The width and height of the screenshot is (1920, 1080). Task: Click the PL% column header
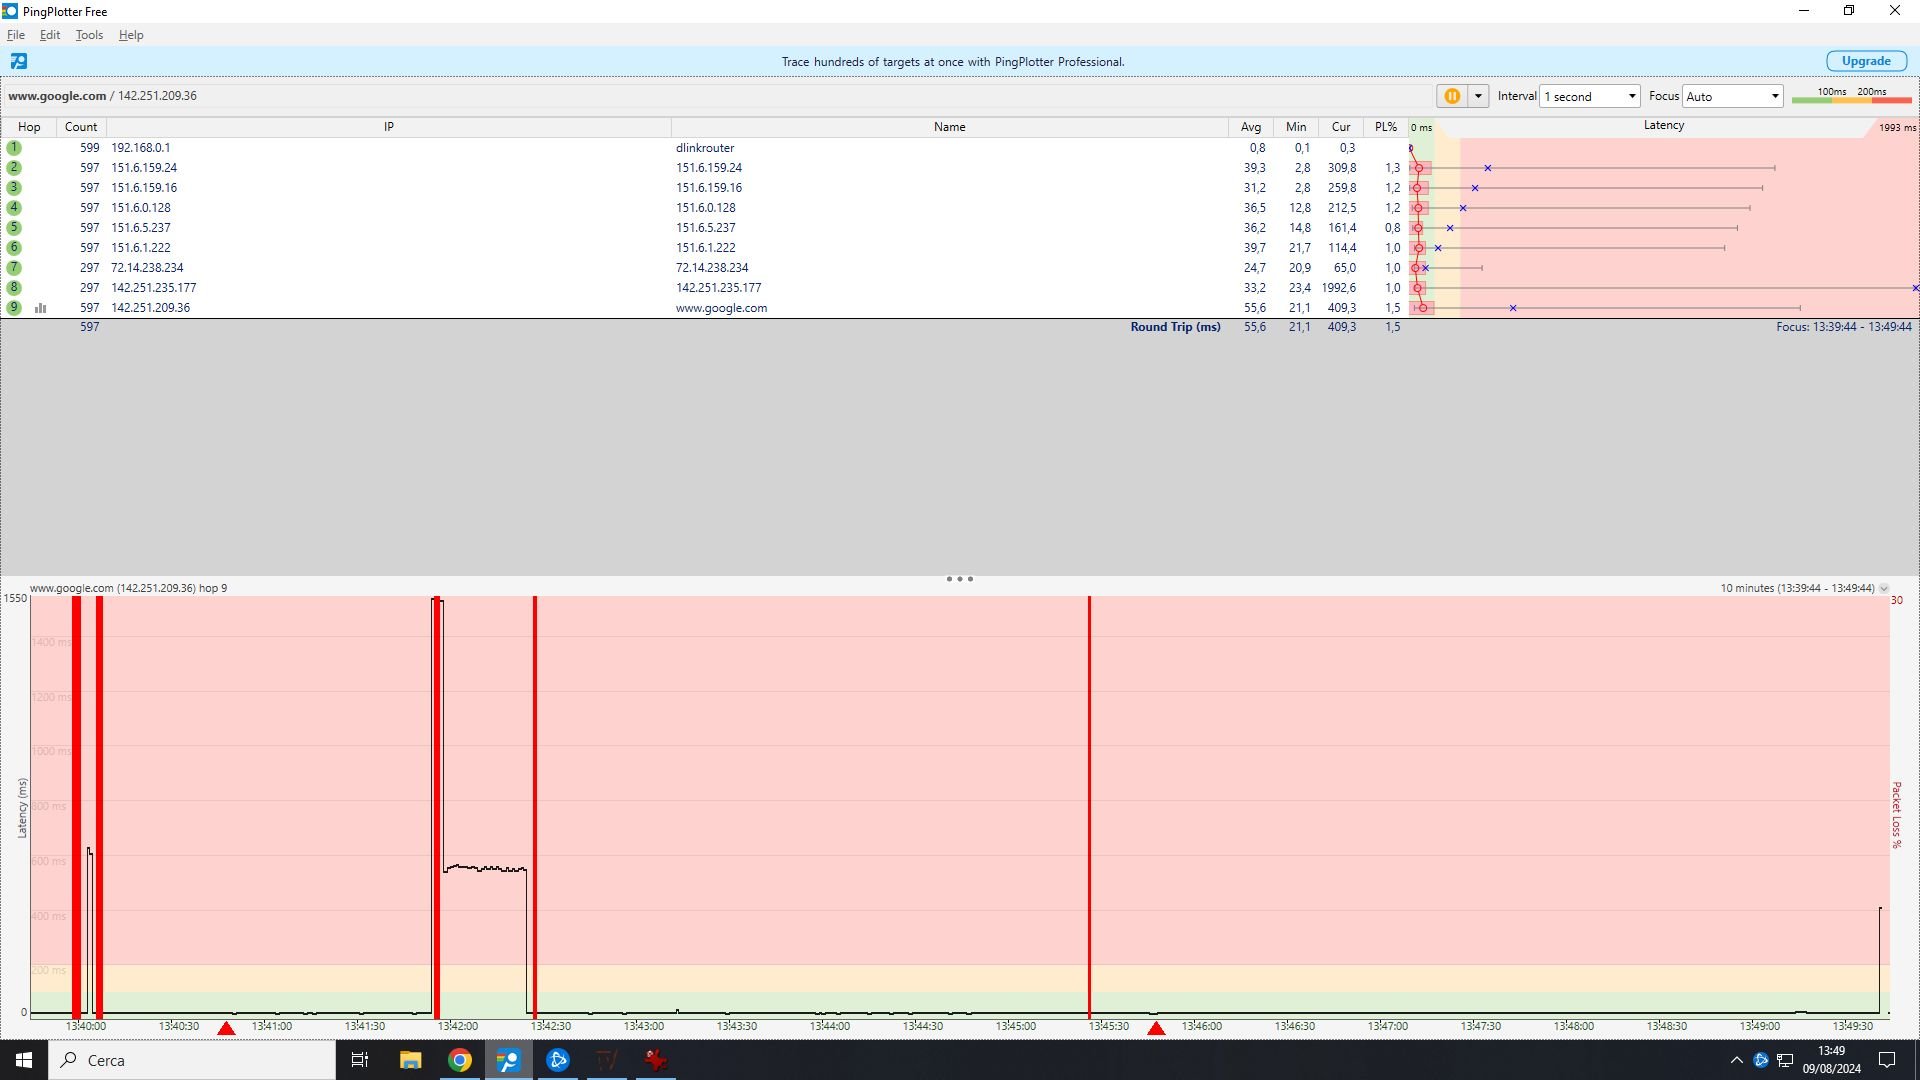tap(1386, 127)
